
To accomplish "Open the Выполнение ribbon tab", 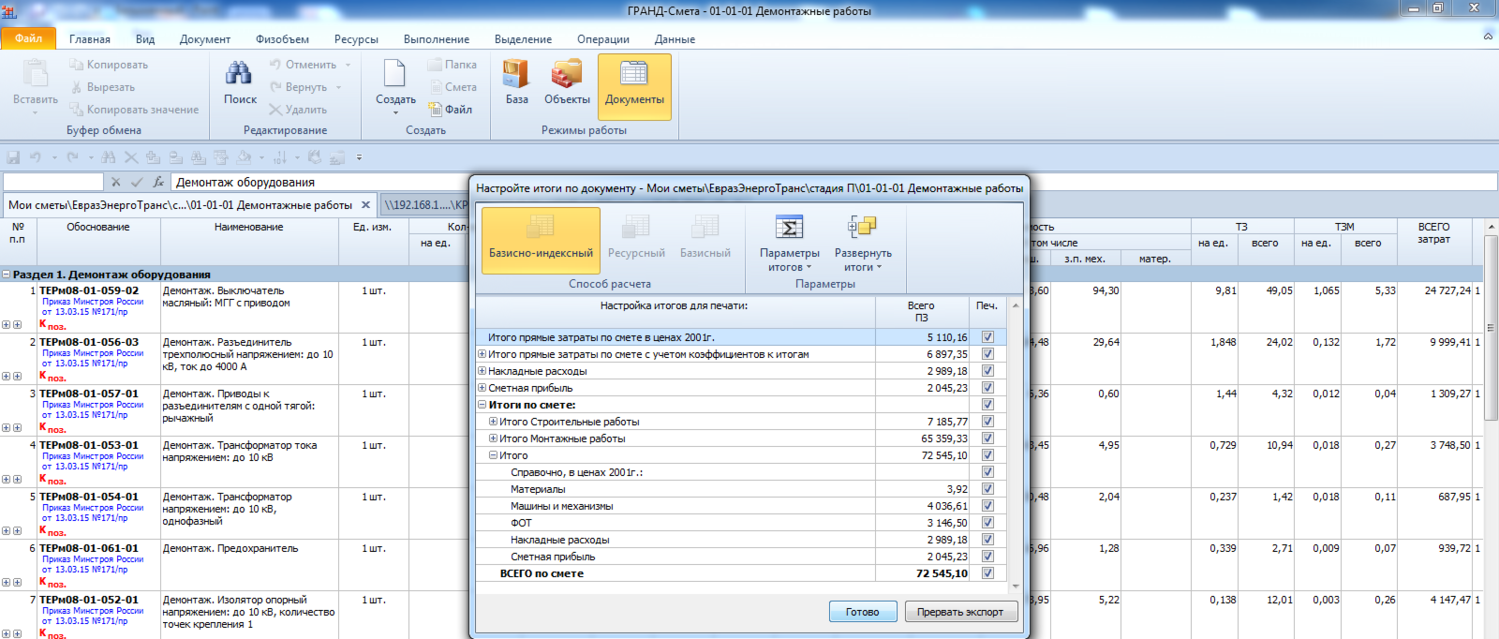I will (436, 39).
